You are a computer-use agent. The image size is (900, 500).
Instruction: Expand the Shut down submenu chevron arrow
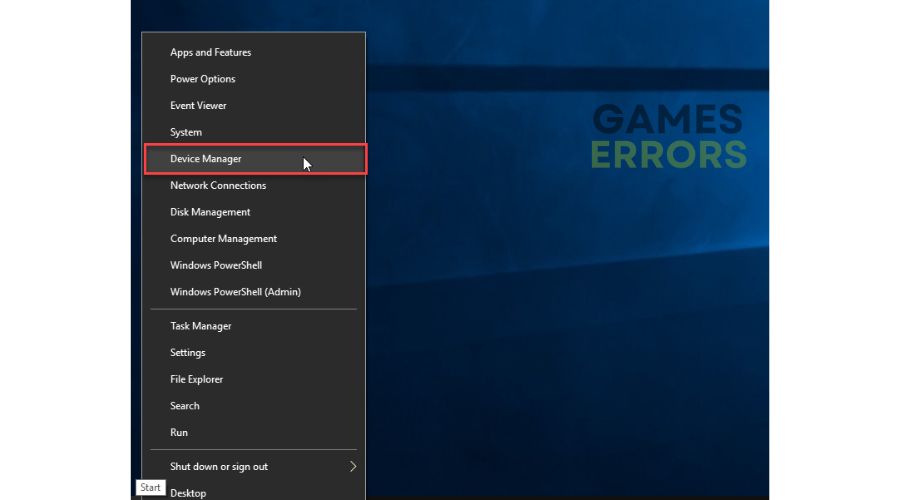click(x=353, y=467)
